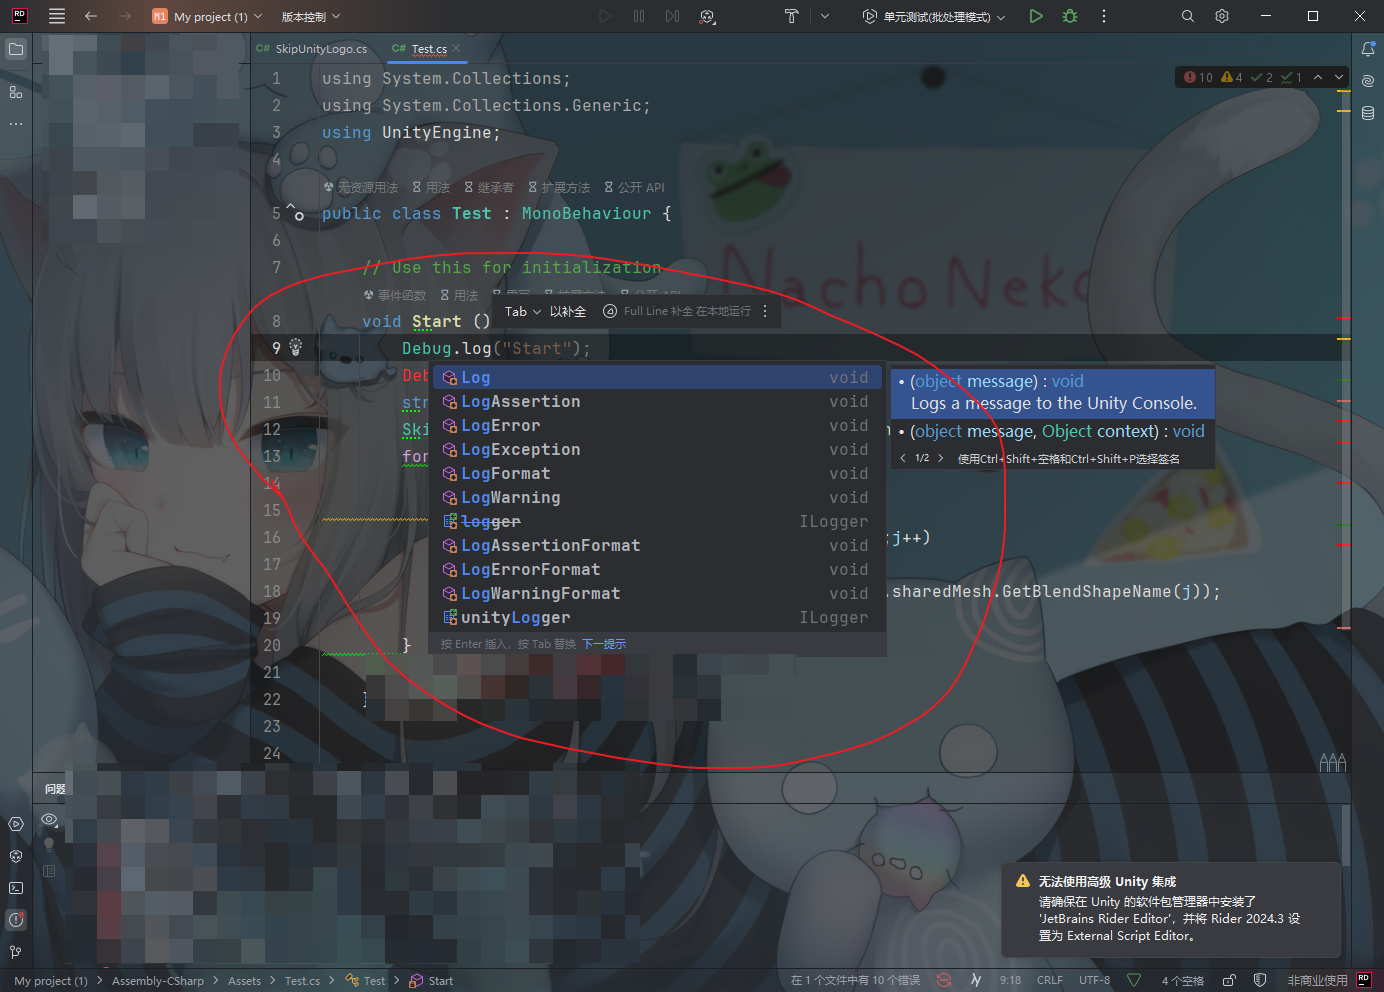Choose LogError from completion list
1384x992 pixels.
click(x=657, y=425)
